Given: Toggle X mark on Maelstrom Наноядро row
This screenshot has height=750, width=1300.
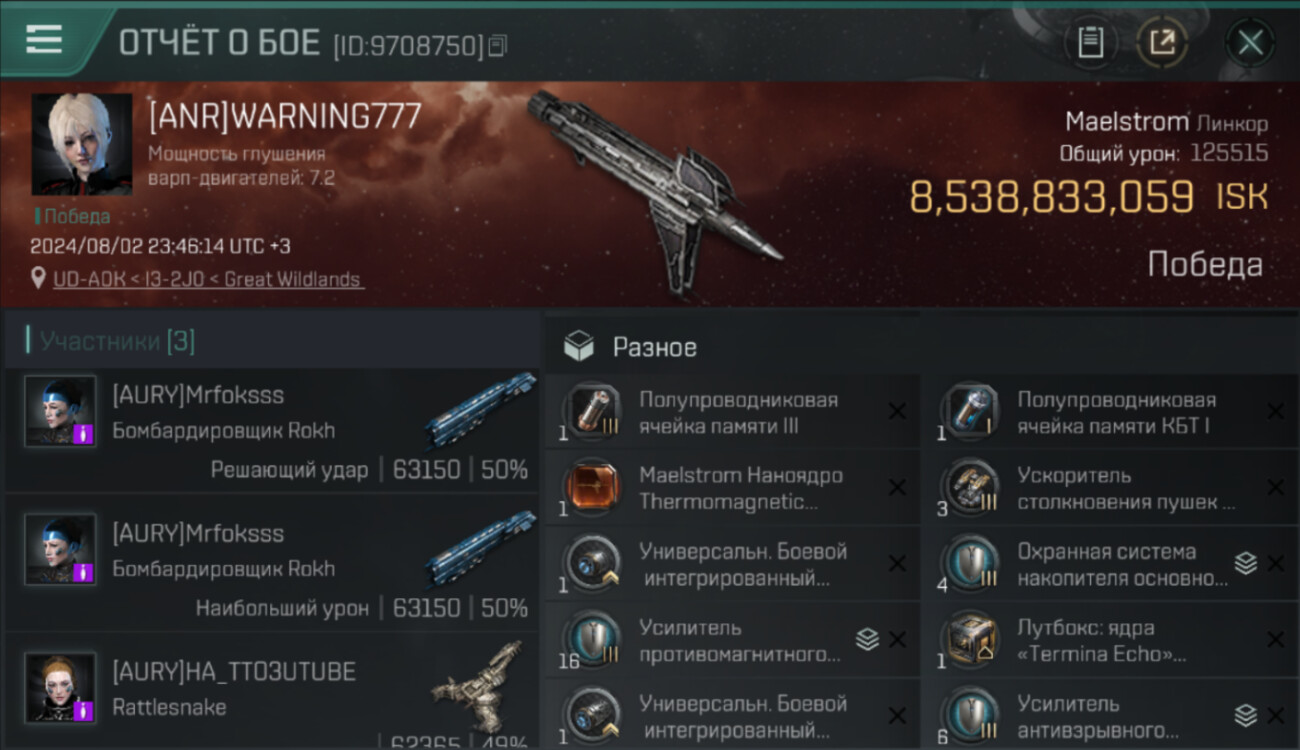Looking at the screenshot, I should (897, 487).
